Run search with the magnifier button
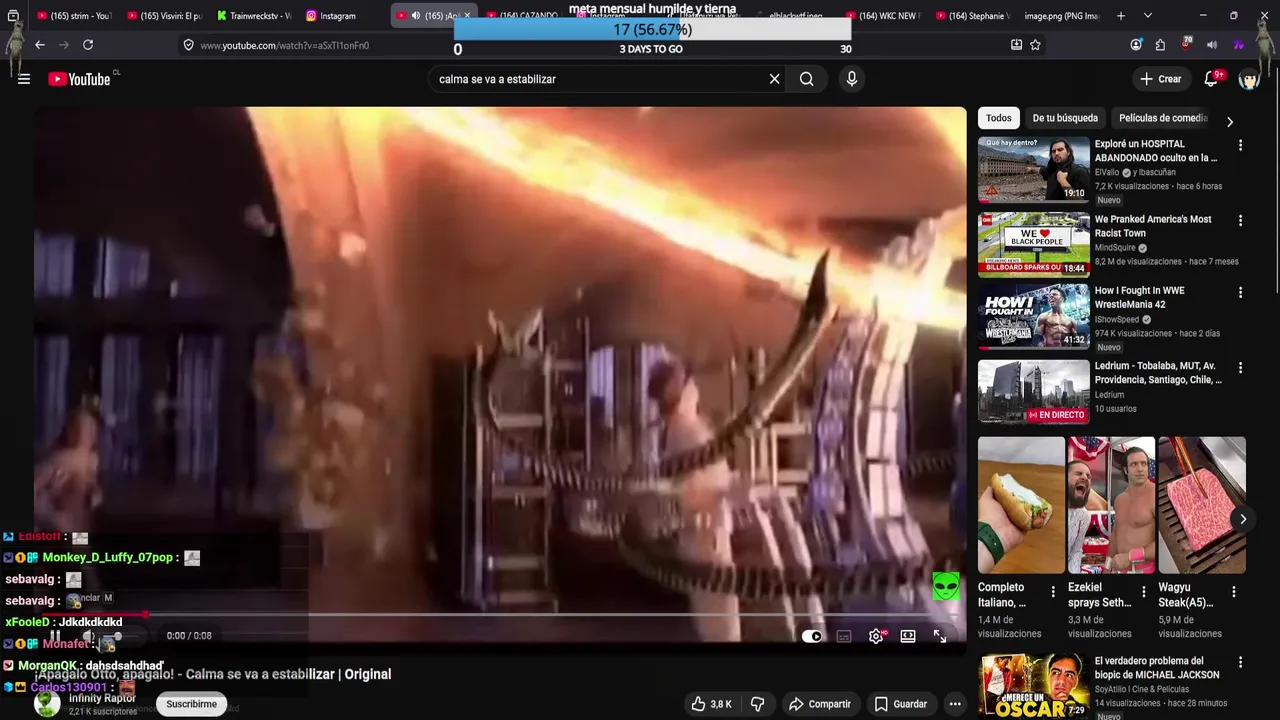 pyautogui.click(x=807, y=79)
